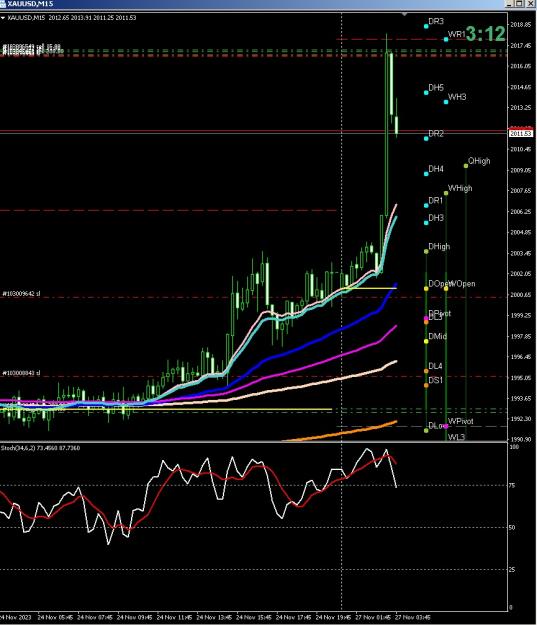Click the OHLC values 2012.65 2013.91 2011.25 2011.53

pos(92,18)
